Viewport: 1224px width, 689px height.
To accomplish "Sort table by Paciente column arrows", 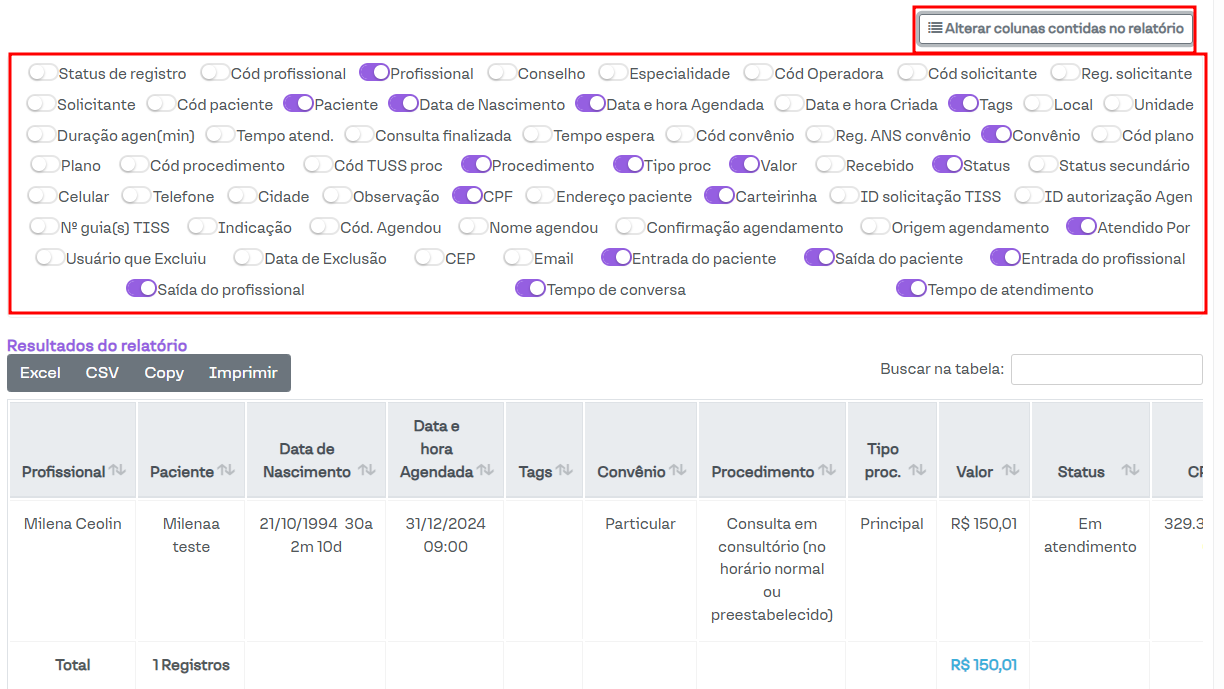I will coord(226,471).
